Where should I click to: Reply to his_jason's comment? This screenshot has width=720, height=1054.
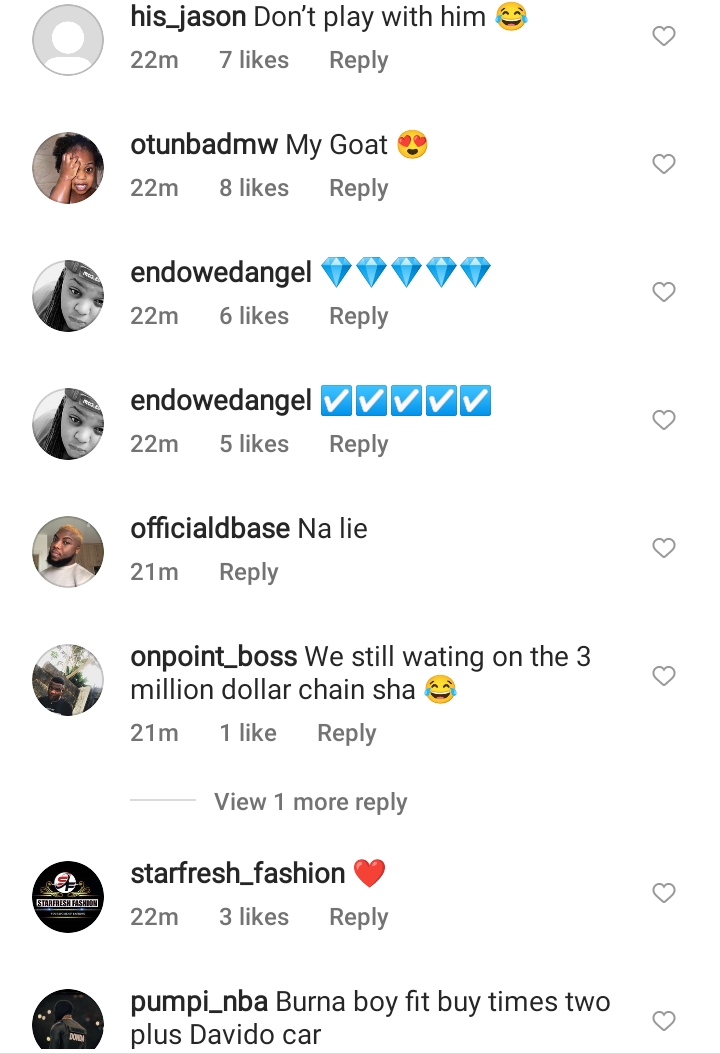358,60
